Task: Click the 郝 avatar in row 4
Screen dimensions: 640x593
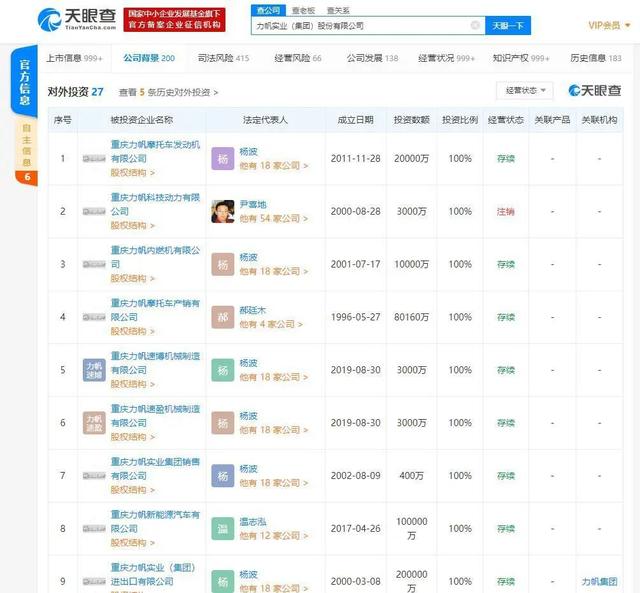Action: [223, 317]
